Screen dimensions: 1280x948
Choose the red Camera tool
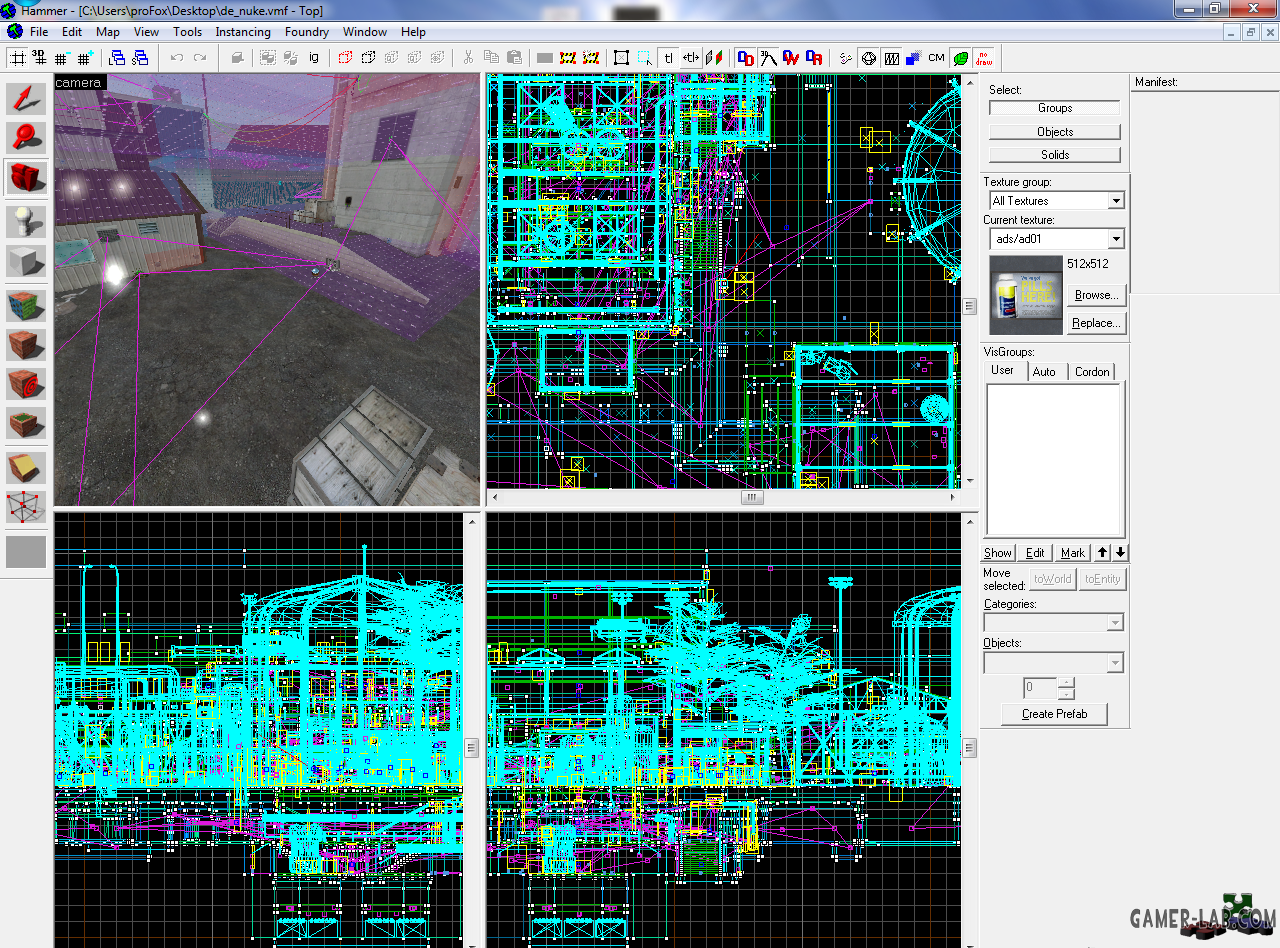27,178
